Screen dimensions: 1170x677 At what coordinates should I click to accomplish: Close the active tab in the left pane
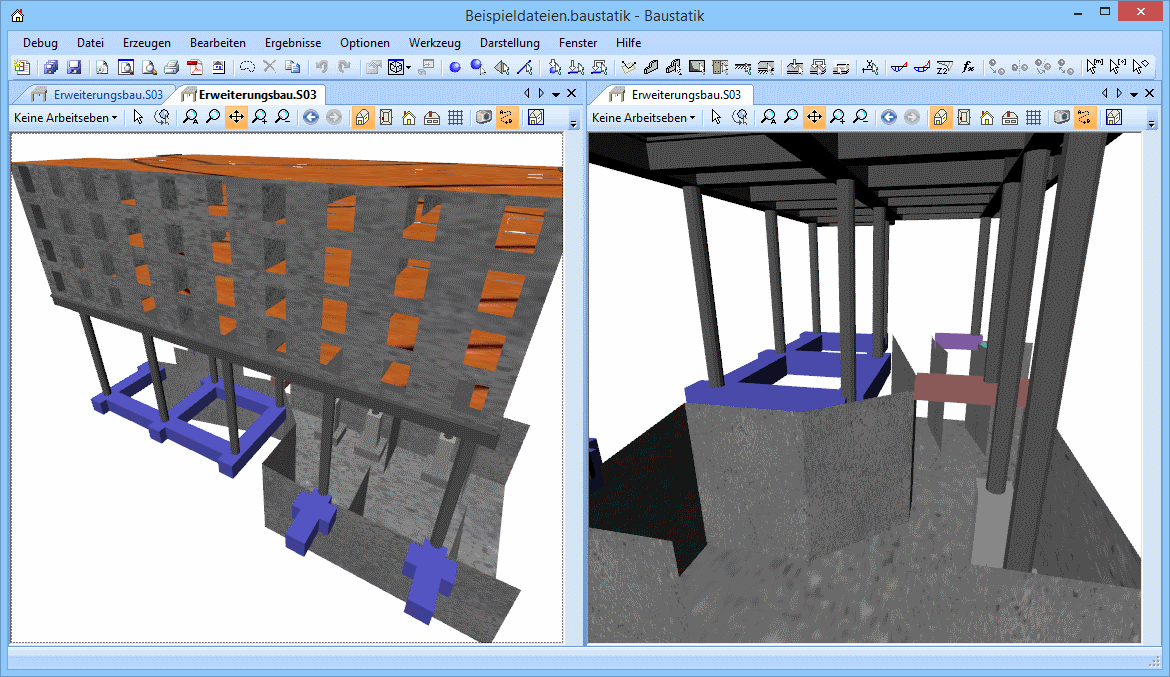coord(572,93)
